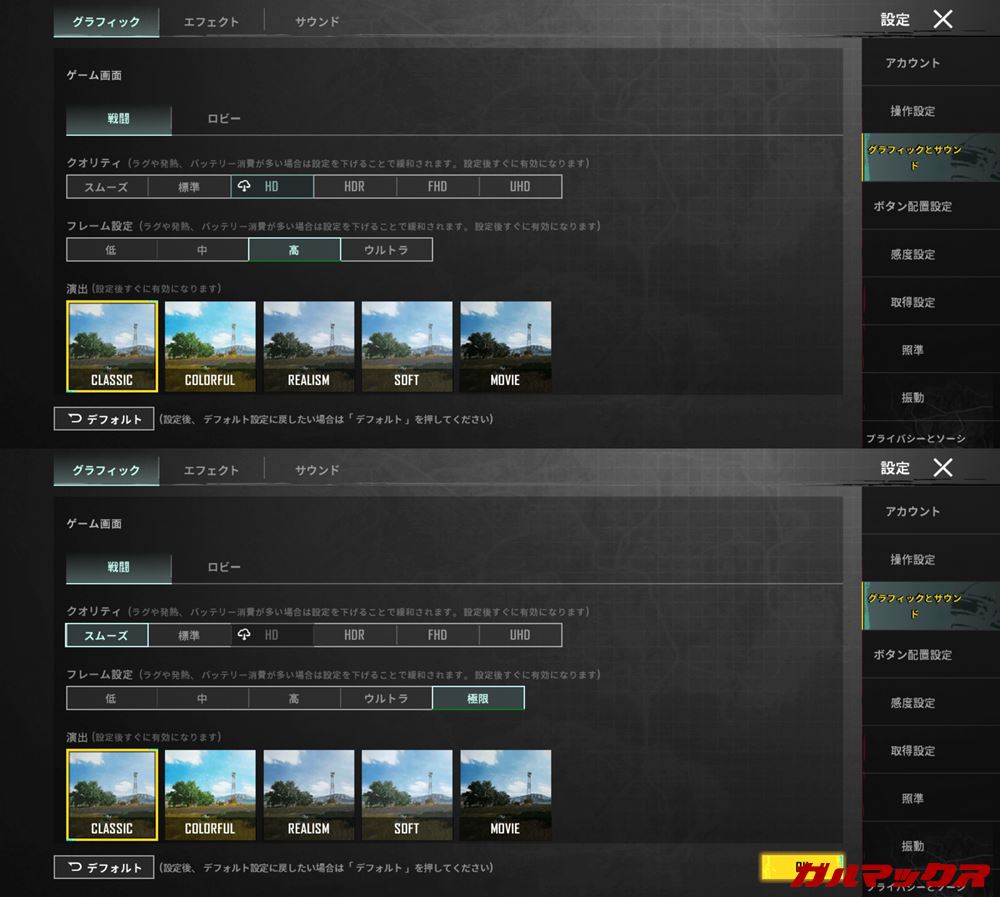Set quality to スムーズ in the lower panel
The image size is (1000, 897).
[x=106, y=635]
